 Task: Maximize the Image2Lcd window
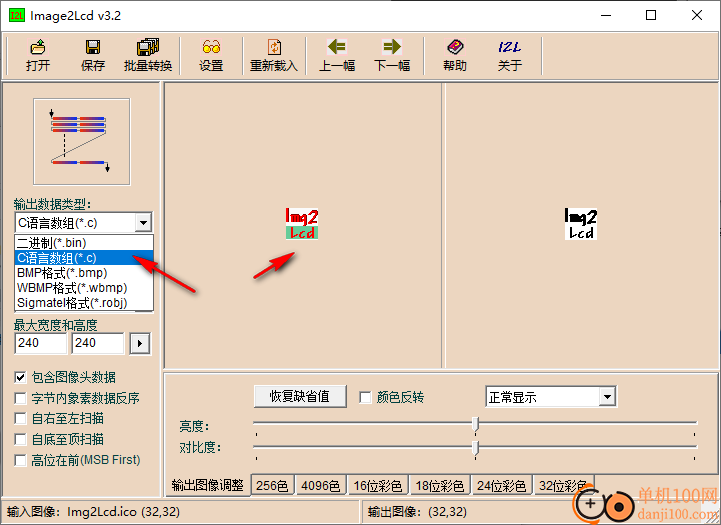pos(651,15)
